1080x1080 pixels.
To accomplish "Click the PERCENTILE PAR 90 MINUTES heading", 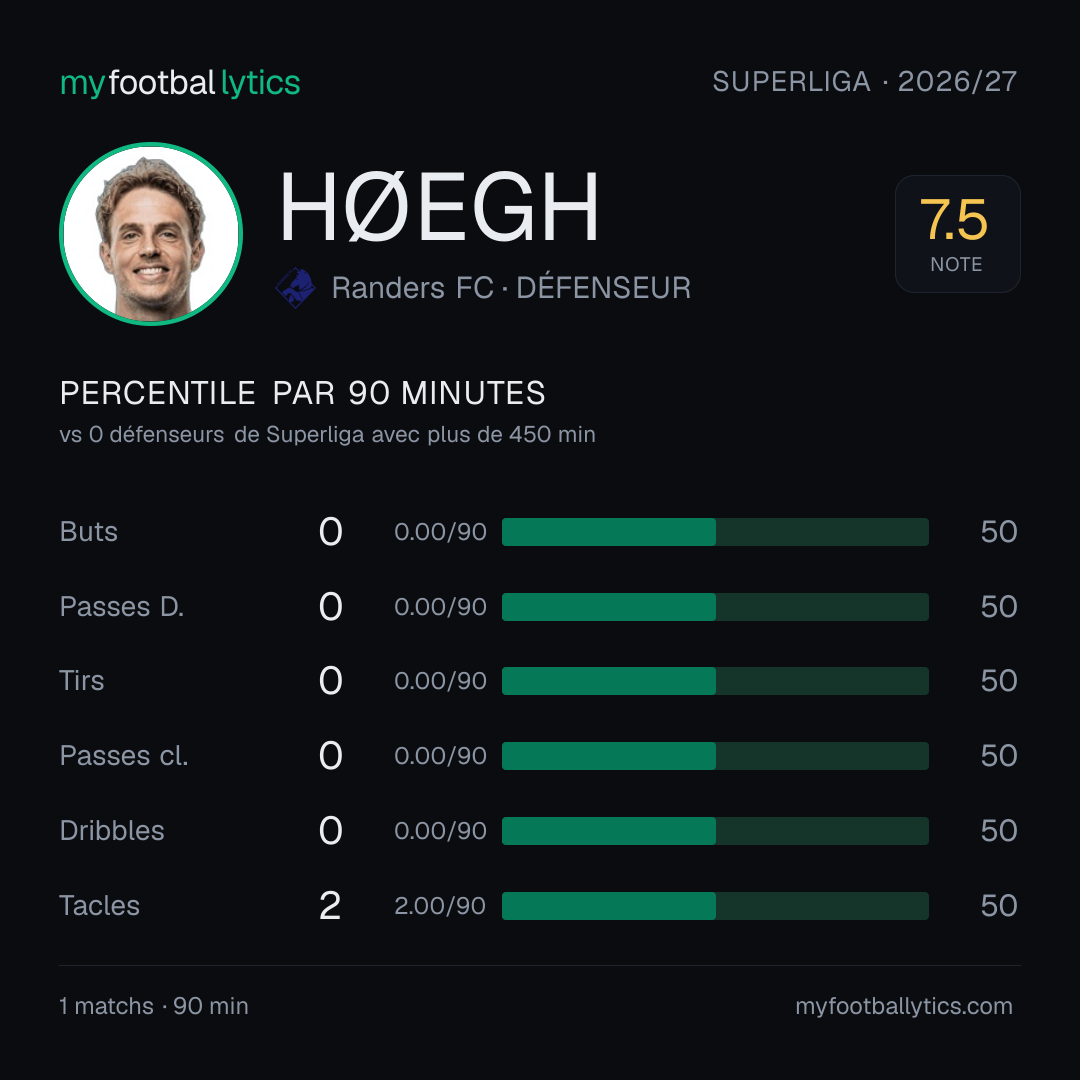I will (302, 393).
